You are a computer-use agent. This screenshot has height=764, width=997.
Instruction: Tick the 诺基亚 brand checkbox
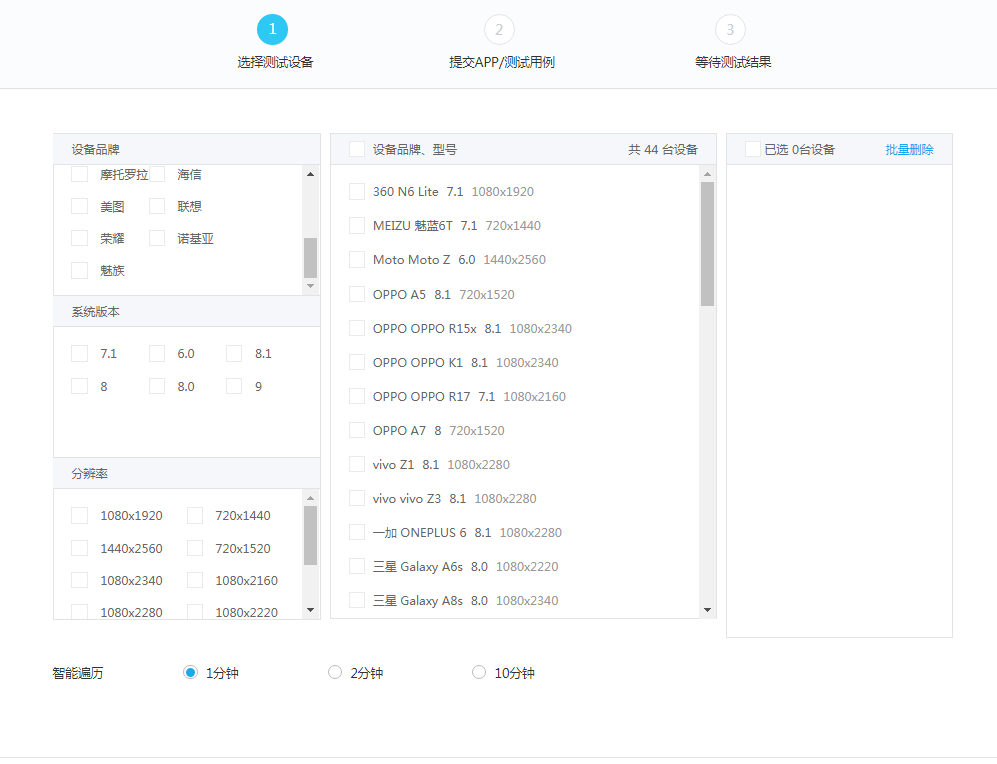157,238
